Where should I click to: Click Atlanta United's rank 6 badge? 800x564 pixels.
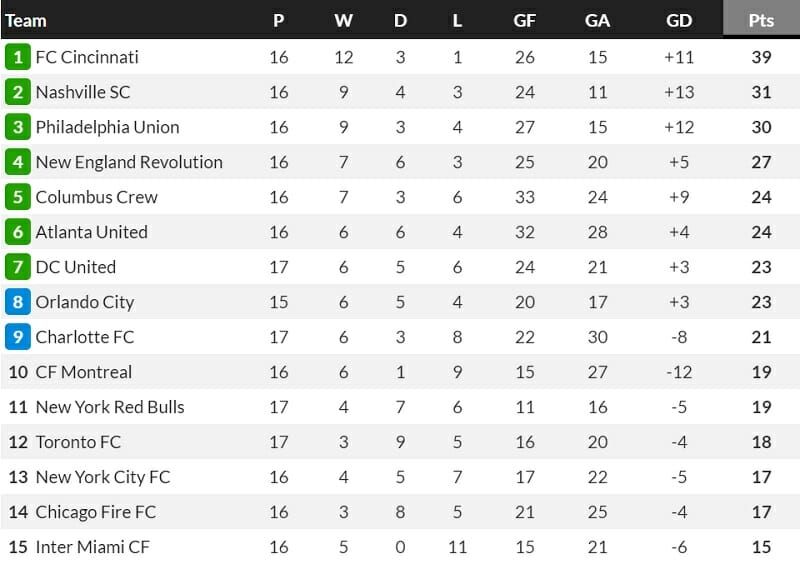click(17, 232)
